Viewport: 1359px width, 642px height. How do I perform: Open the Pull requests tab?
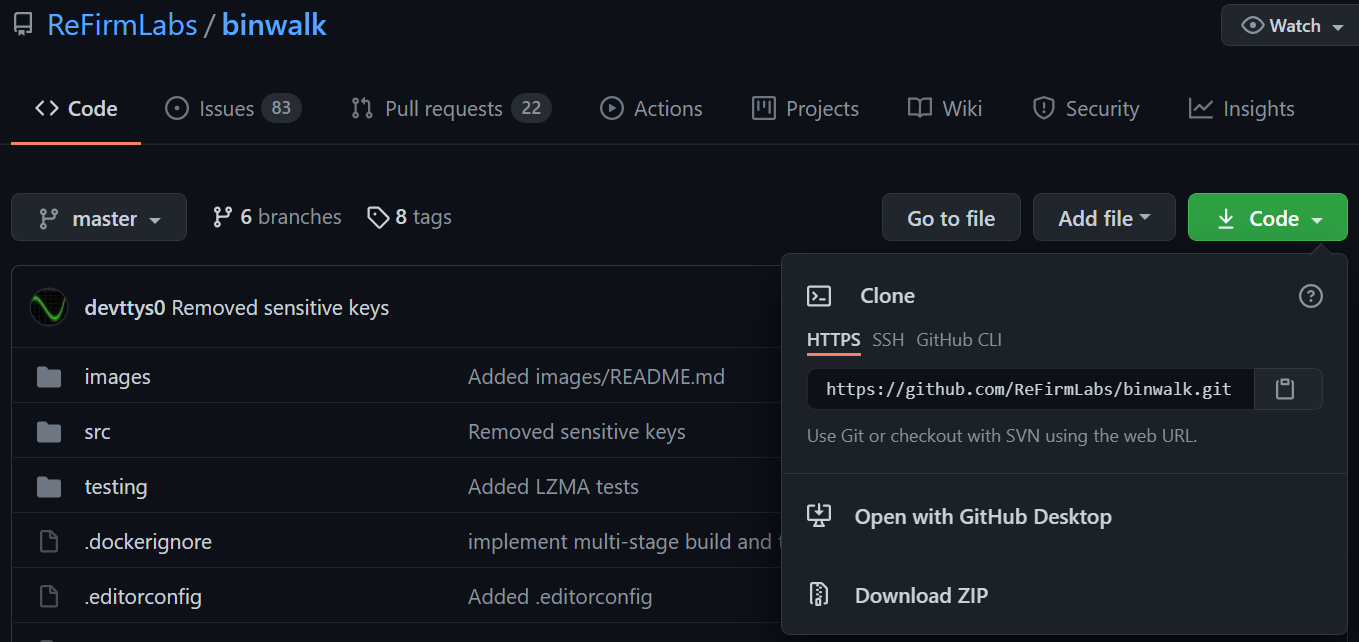tap(450, 109)
